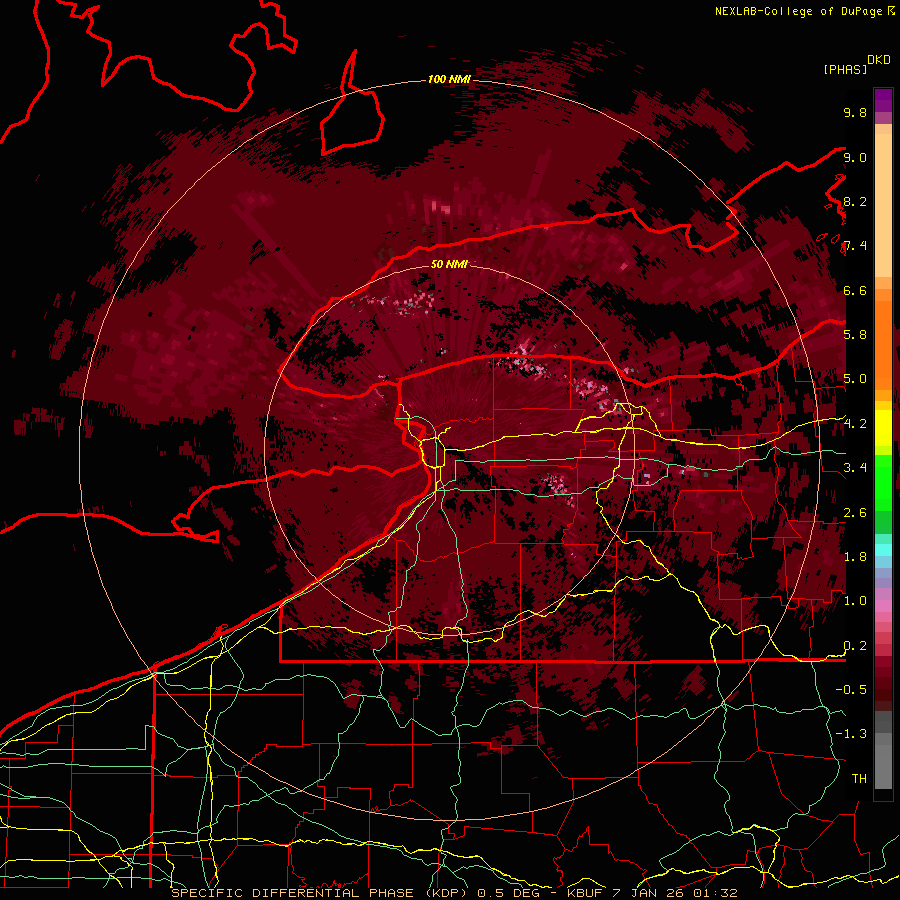This screenshot has height=900, width=900.
Task: Click the 4.2 legend value
Action: [x=855, y=424]
